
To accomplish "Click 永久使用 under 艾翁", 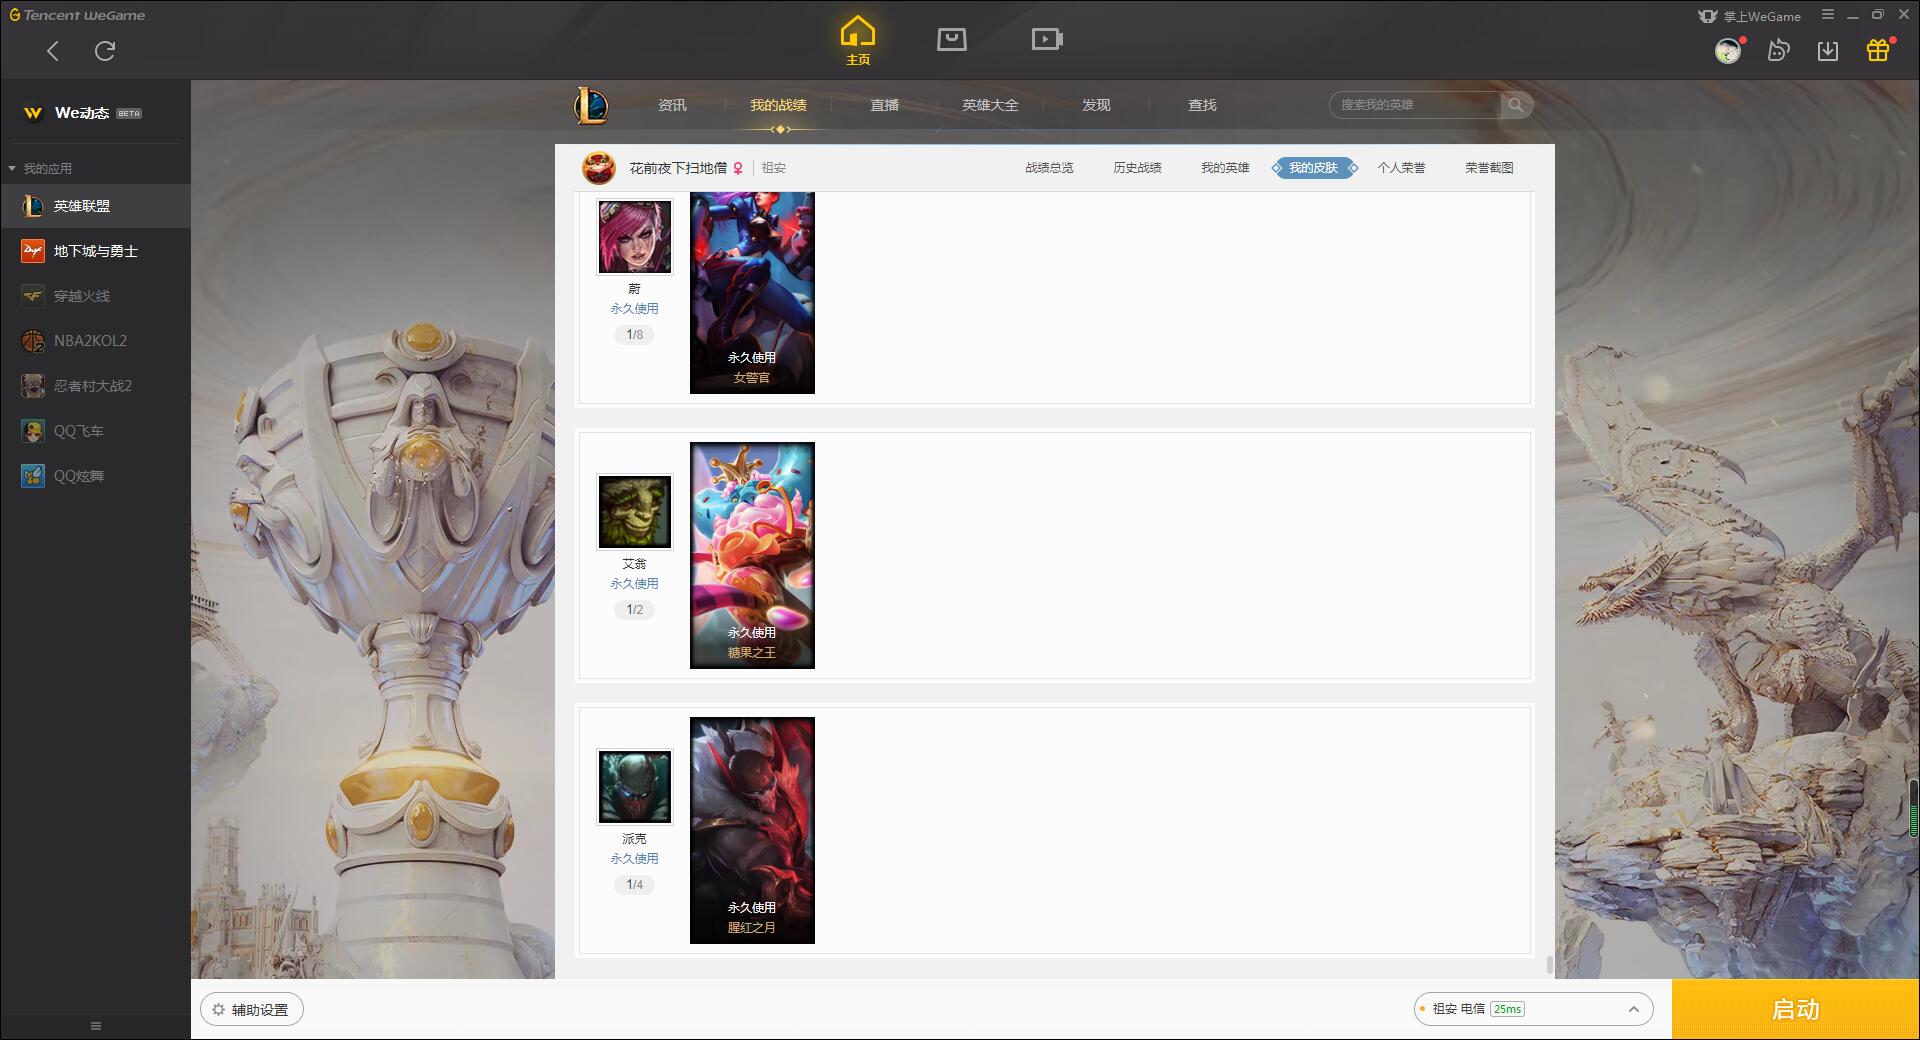I will click(x=635, y=584).
